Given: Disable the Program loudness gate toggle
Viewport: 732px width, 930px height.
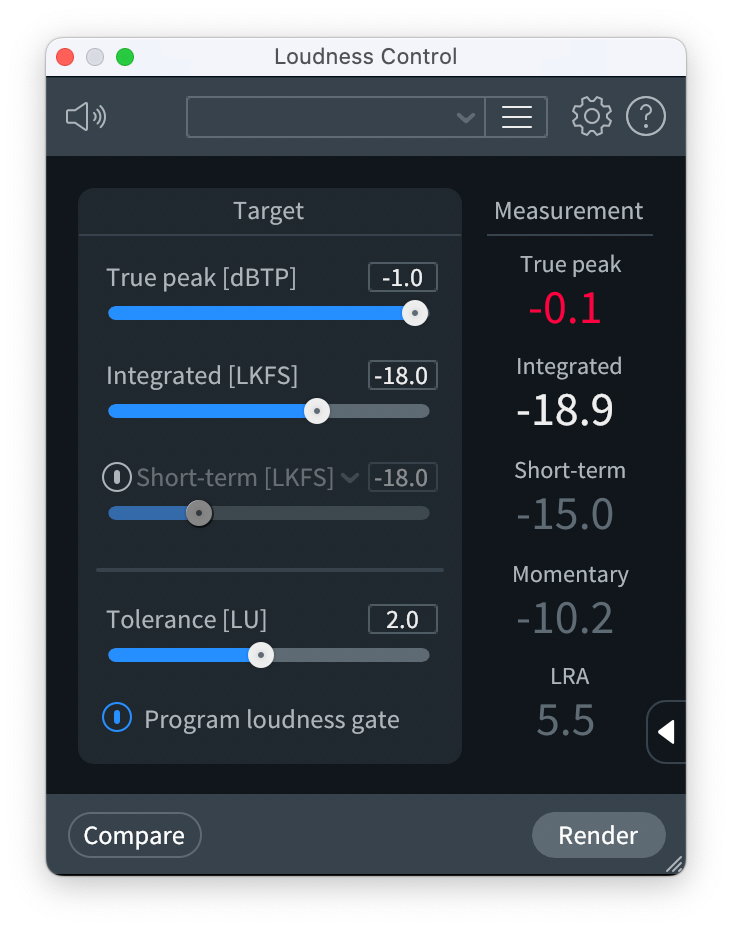Looking at the screenshot, I should point(117,717).
